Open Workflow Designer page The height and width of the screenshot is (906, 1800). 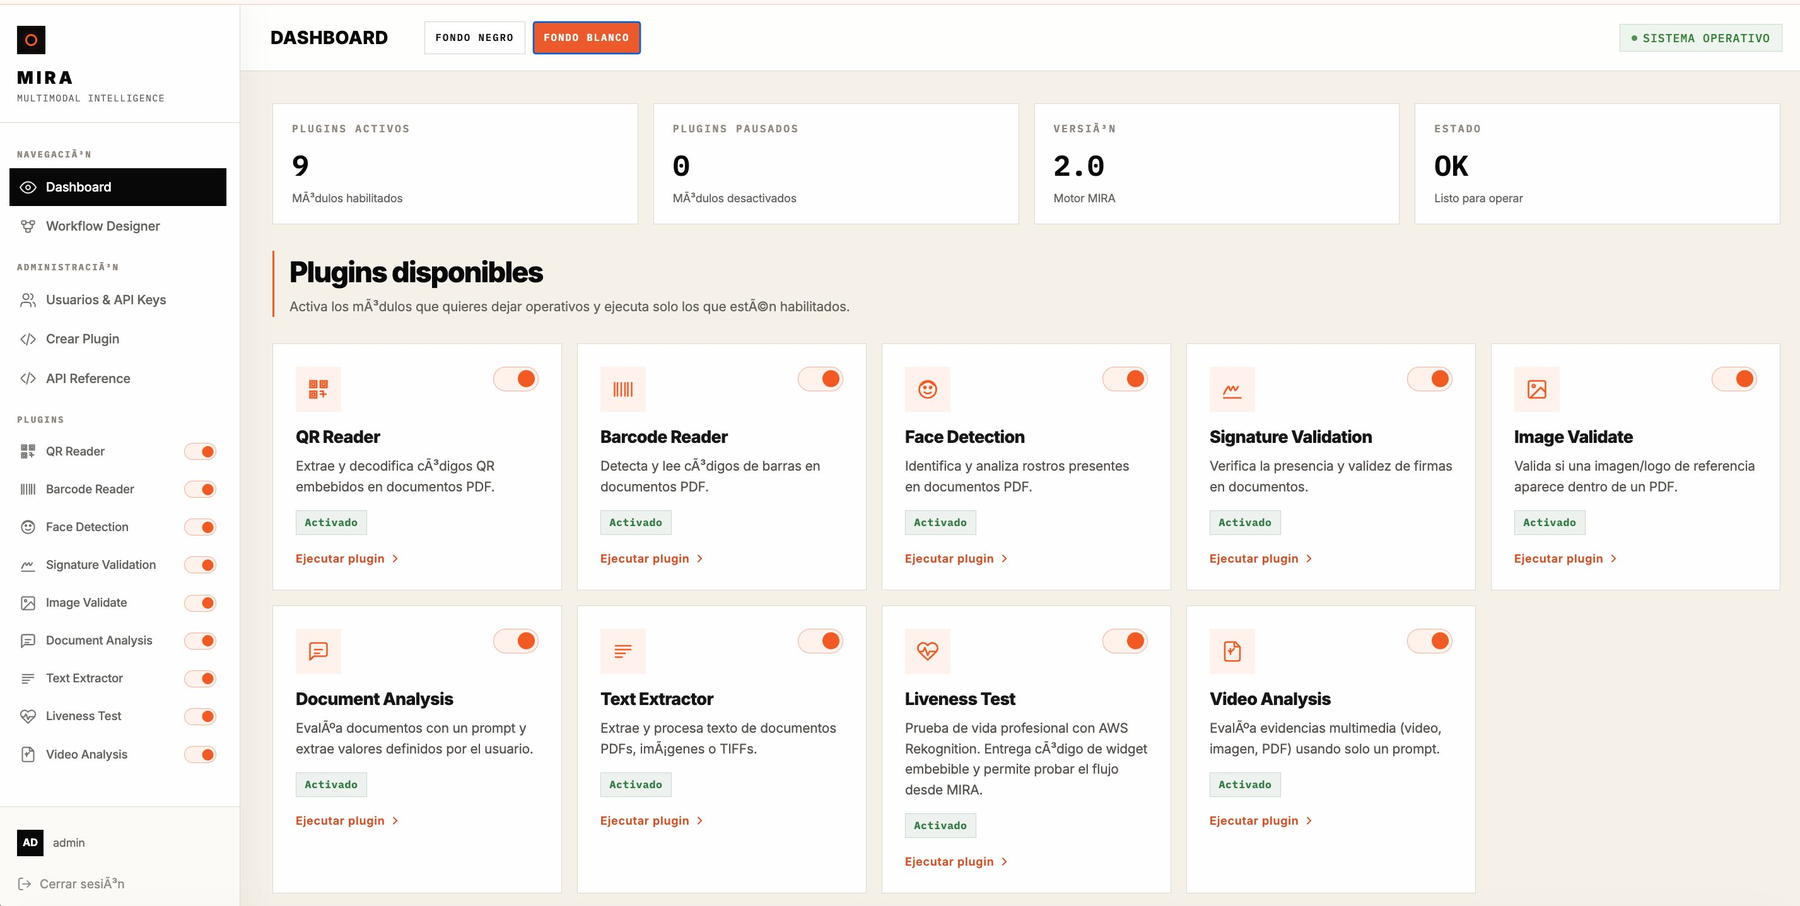coord(118,226)
